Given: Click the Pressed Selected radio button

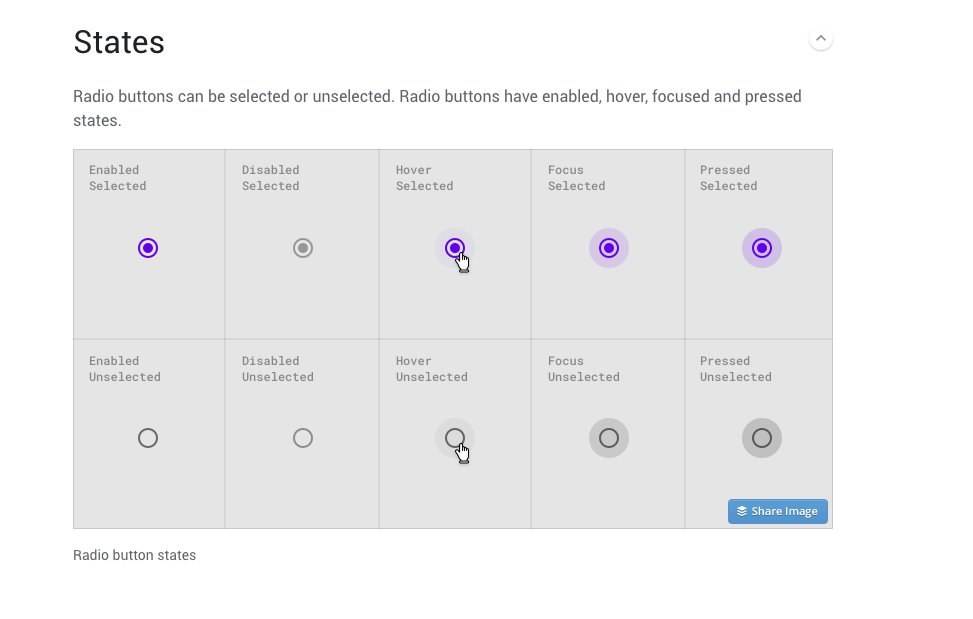Looking at the screenshot, I should [762, 248].
